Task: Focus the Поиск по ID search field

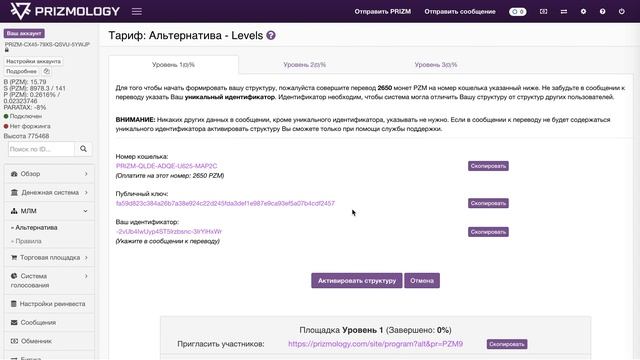Action: (41, 149)
